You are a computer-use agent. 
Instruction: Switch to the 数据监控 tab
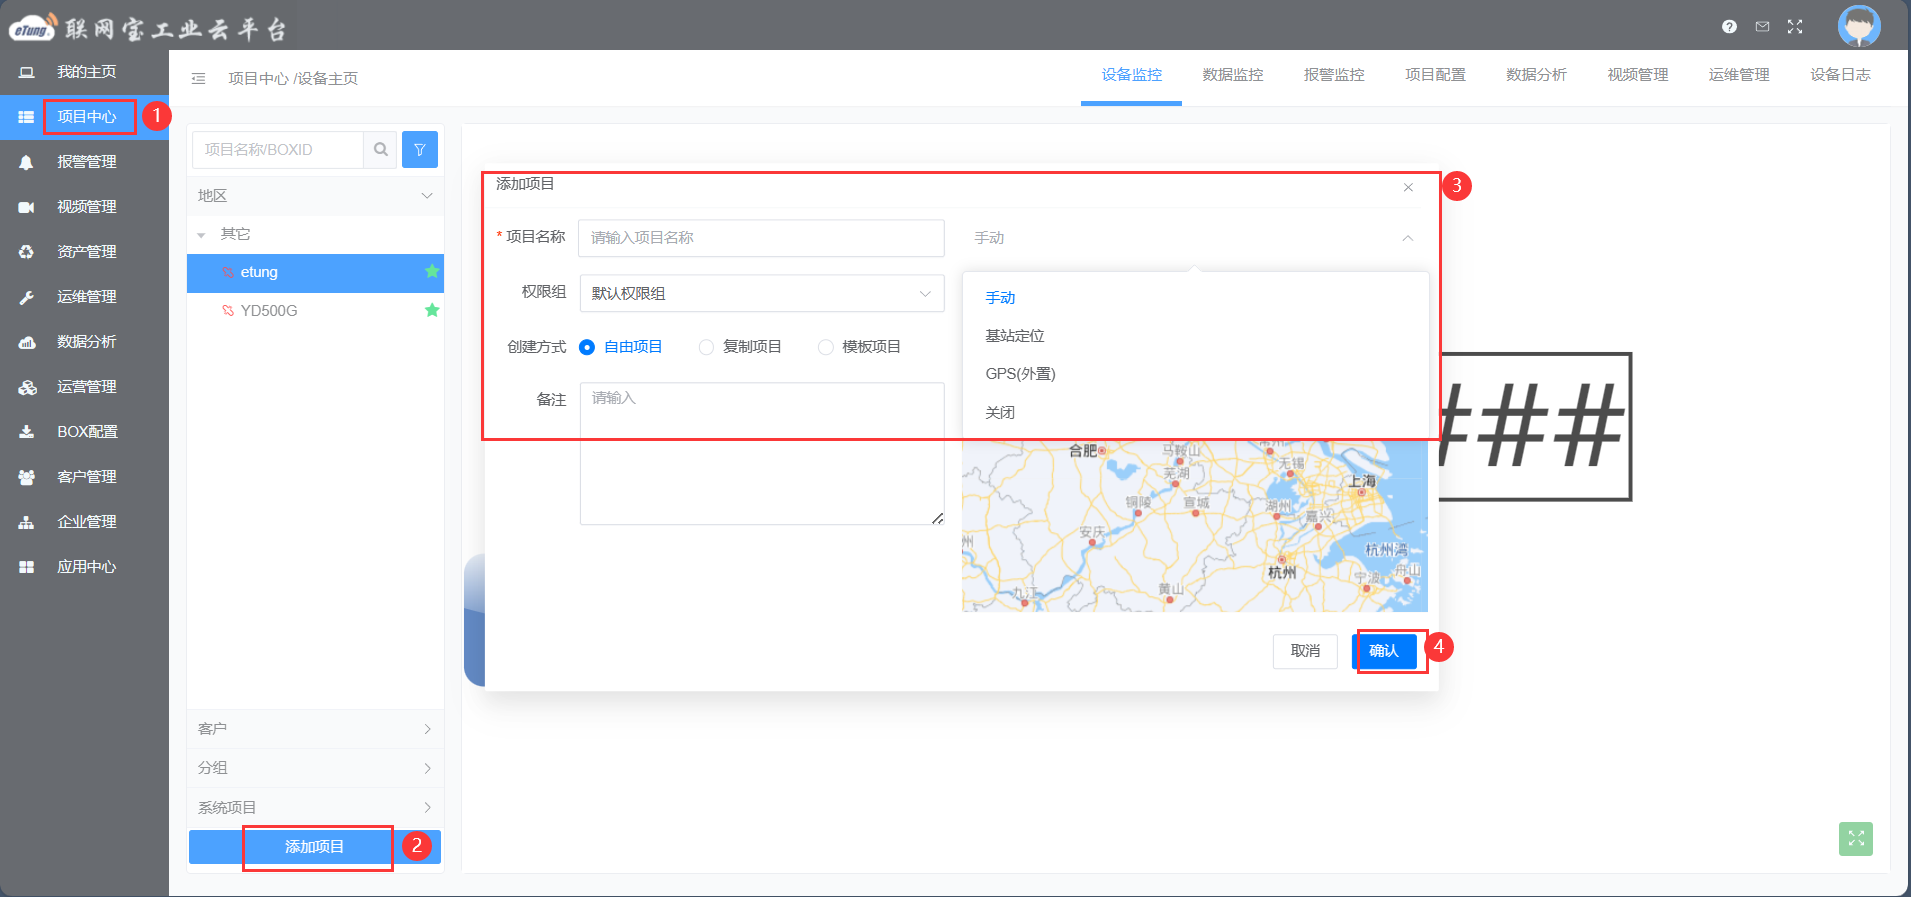click(x=1232, y=75)
